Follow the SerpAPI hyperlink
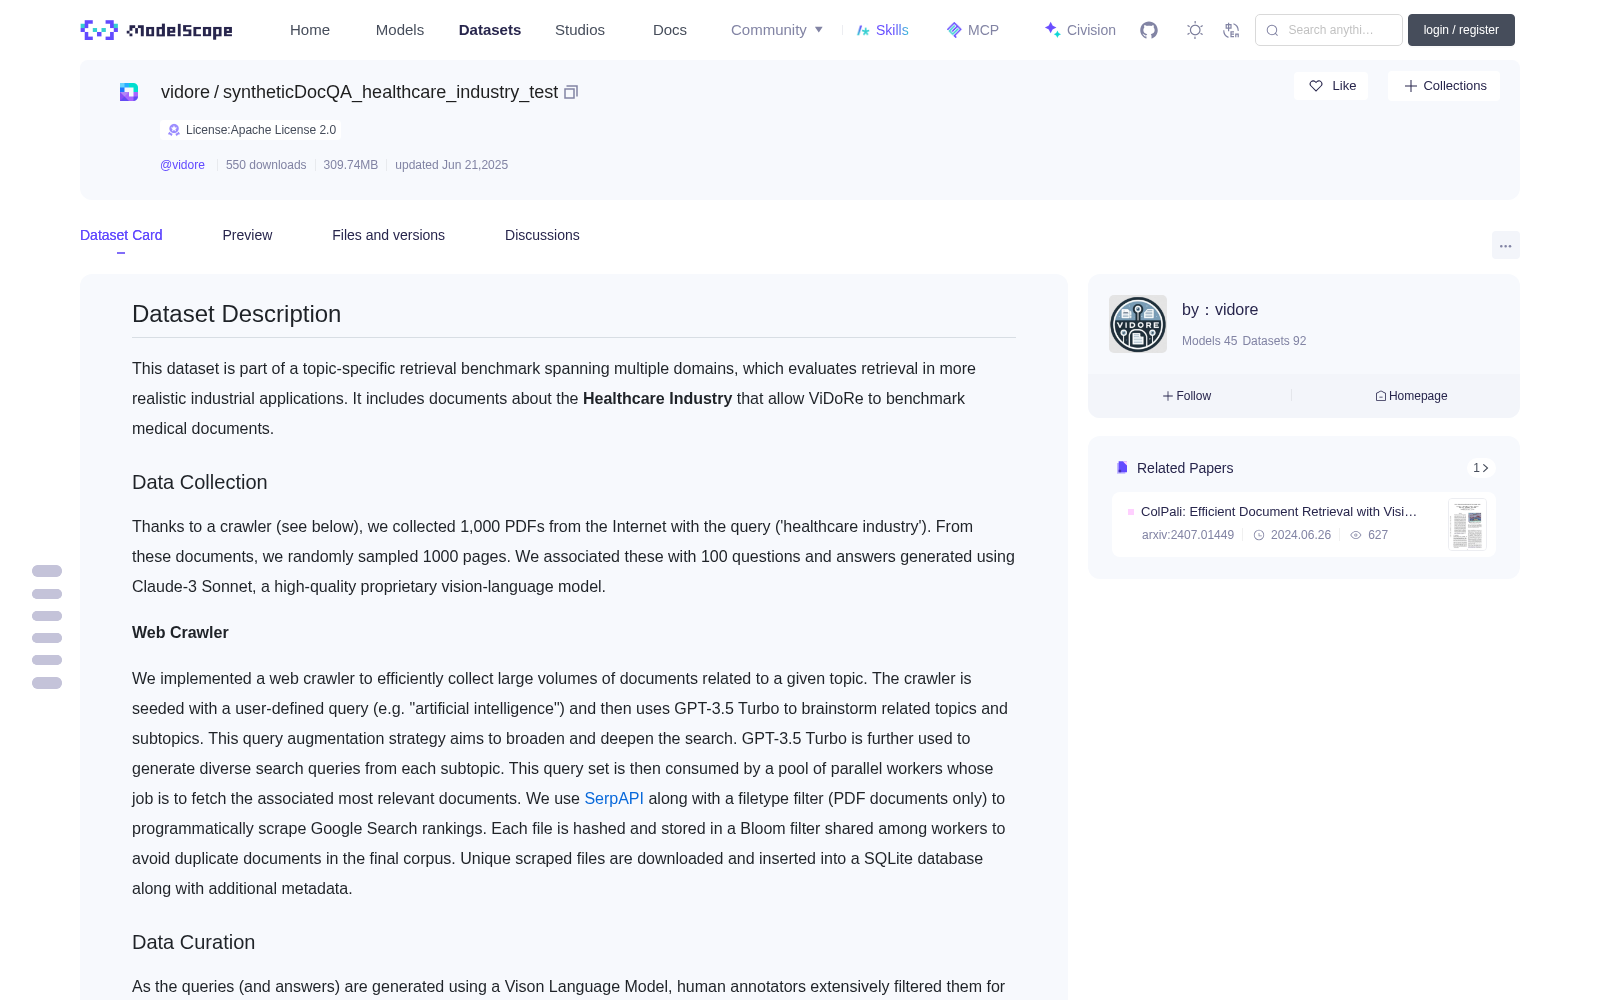 [x=614, y=798]
